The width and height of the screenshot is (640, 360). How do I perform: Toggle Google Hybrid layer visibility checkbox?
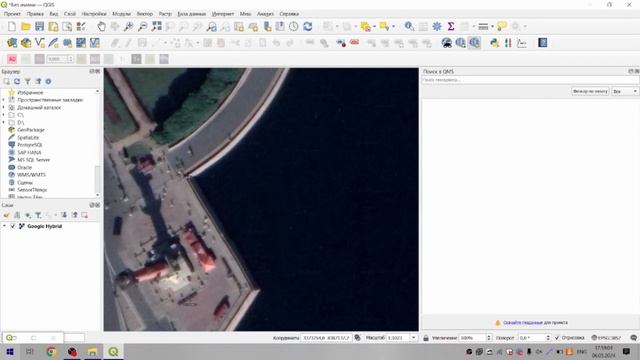pyautogui.click(x=13, y=226)
